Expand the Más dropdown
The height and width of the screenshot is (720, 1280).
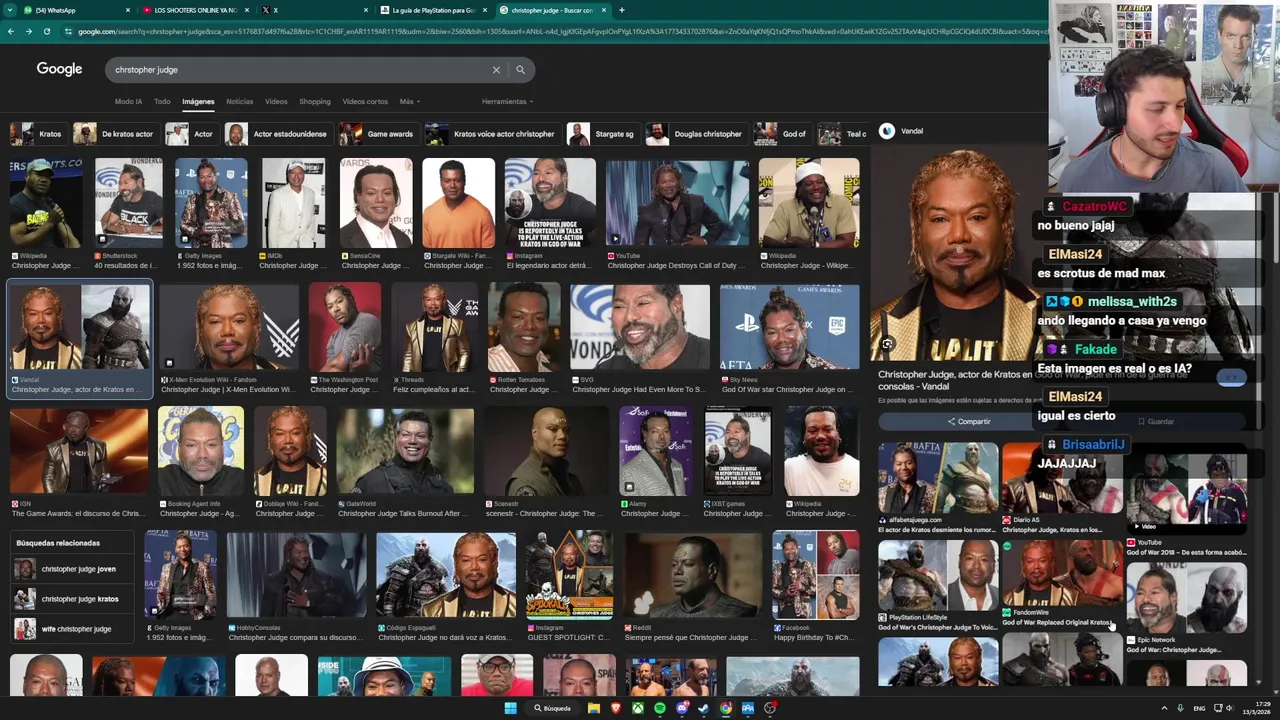[x=409, y=101]
